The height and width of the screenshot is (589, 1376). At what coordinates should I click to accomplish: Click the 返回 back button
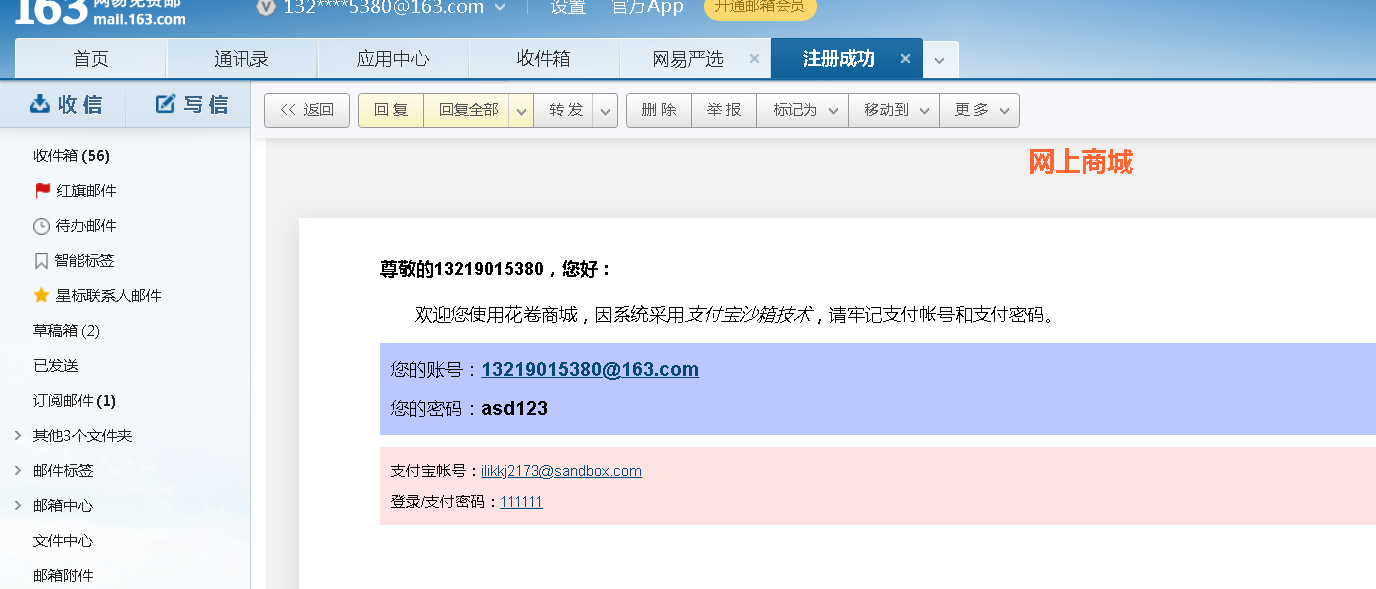click(307, 110)
